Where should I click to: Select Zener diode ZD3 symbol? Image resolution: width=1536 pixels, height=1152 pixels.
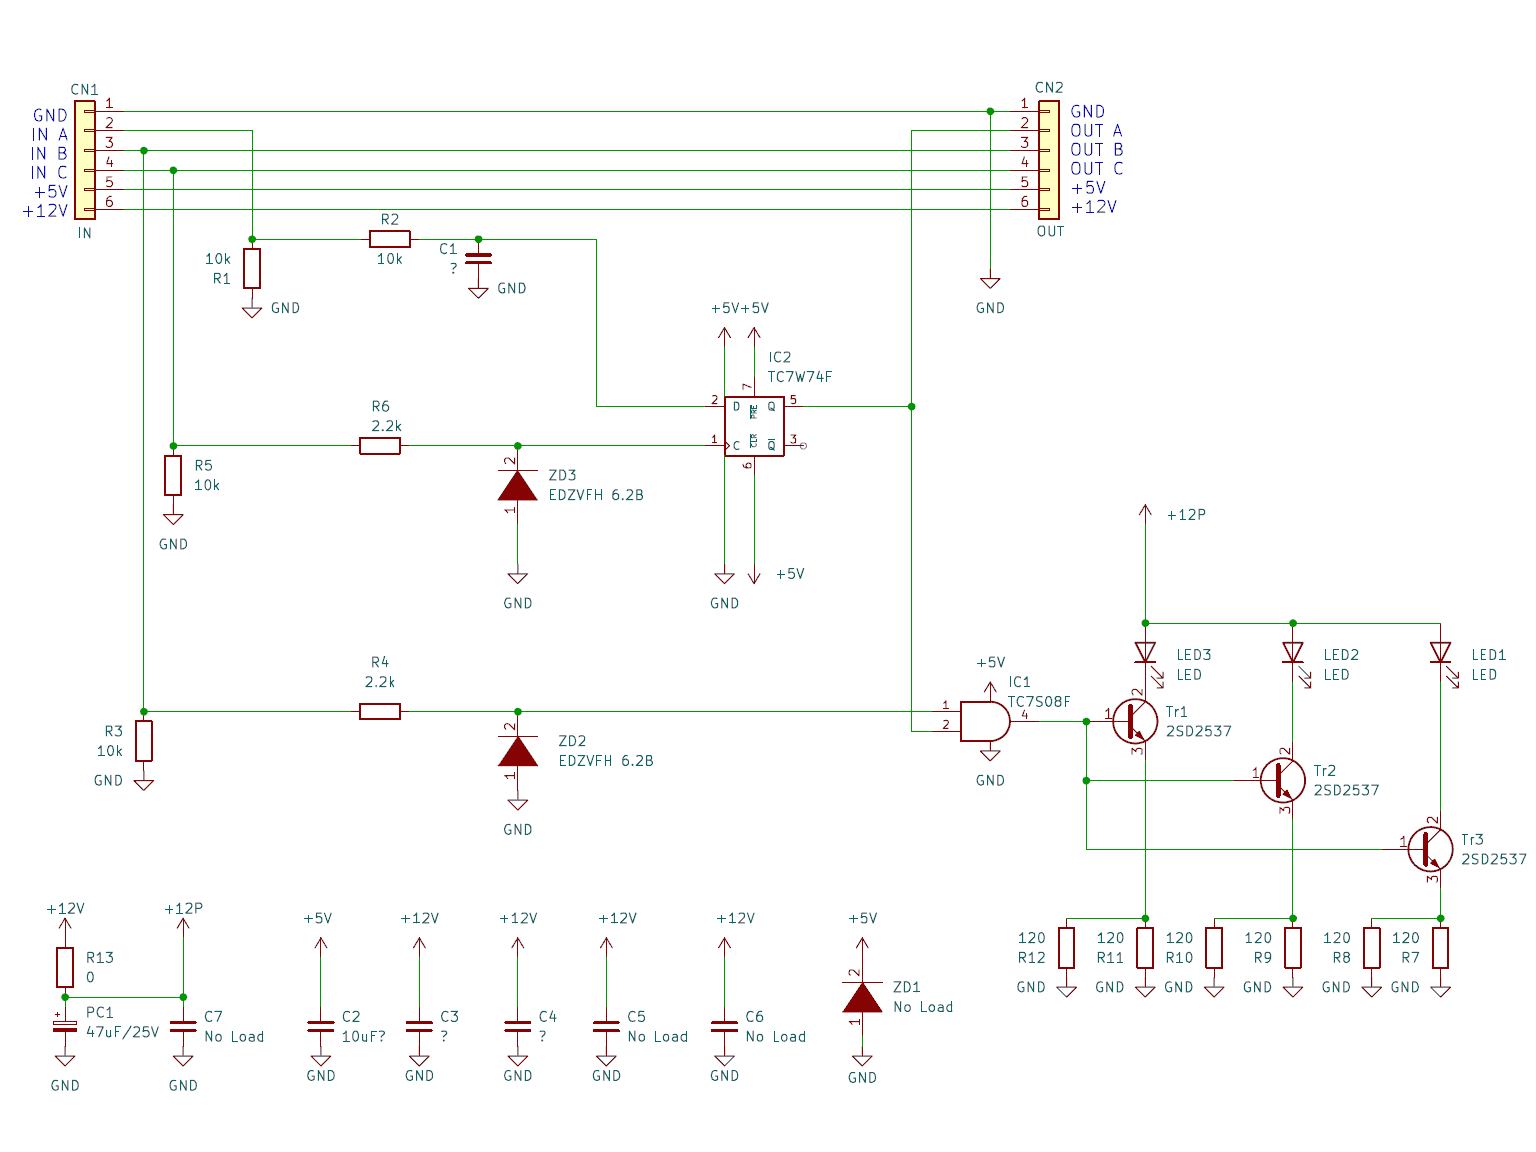[x=517, y=485]
